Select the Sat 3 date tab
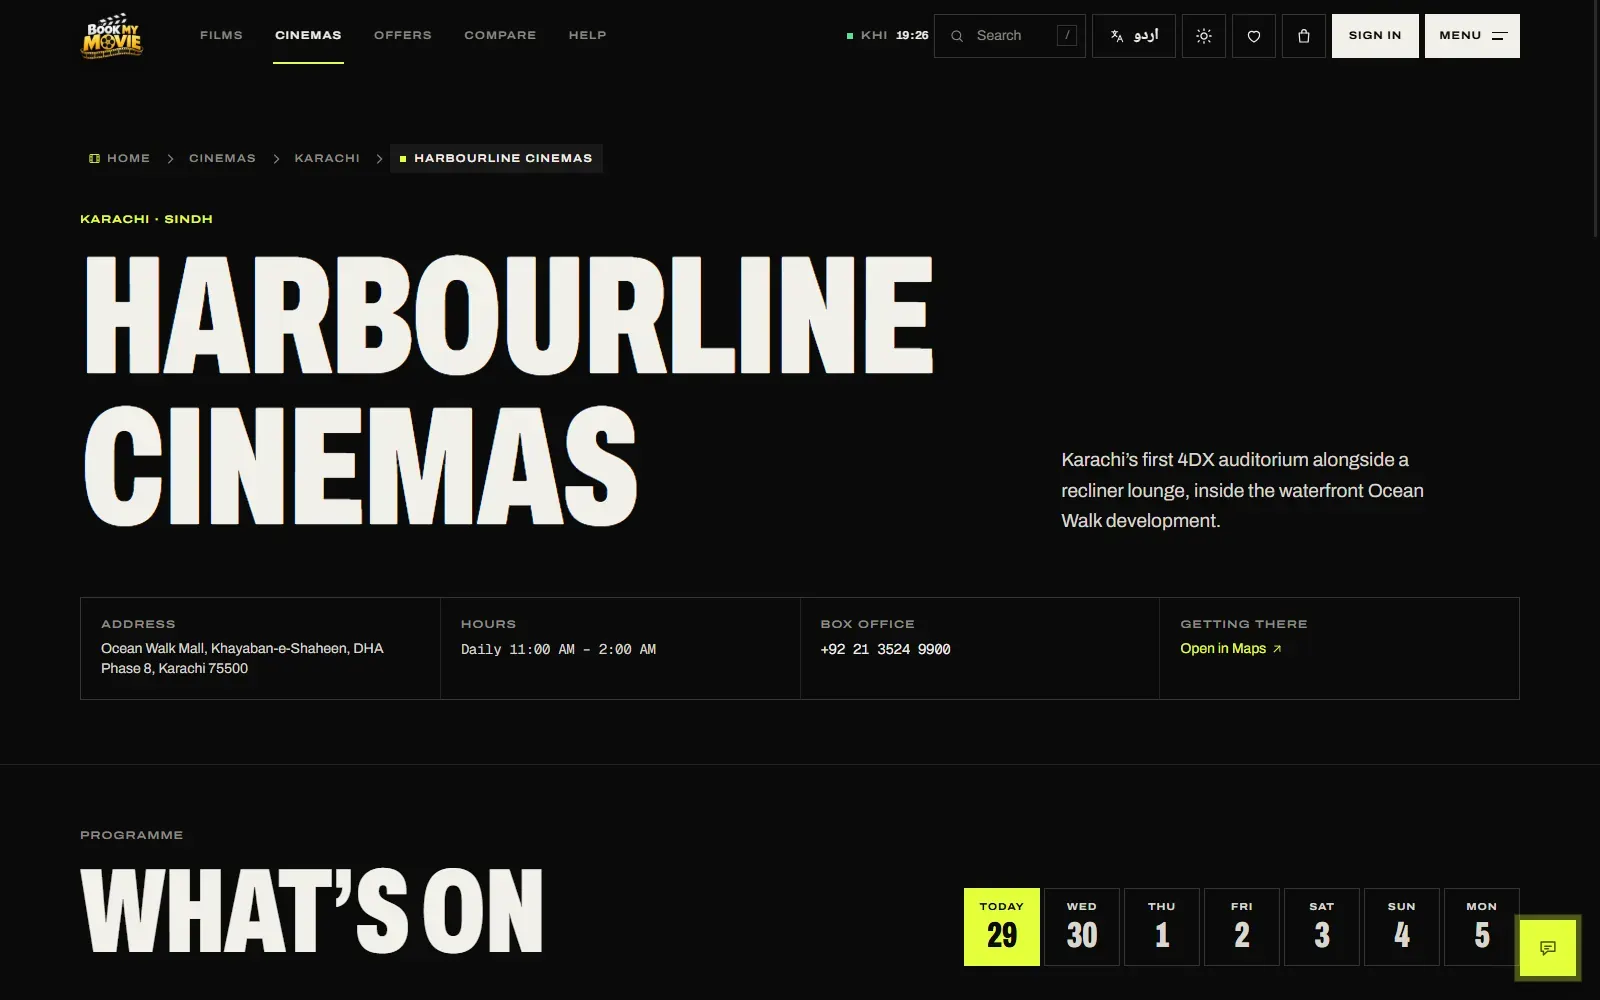The image size is (1600, 1000). [x=1322, y=927]
